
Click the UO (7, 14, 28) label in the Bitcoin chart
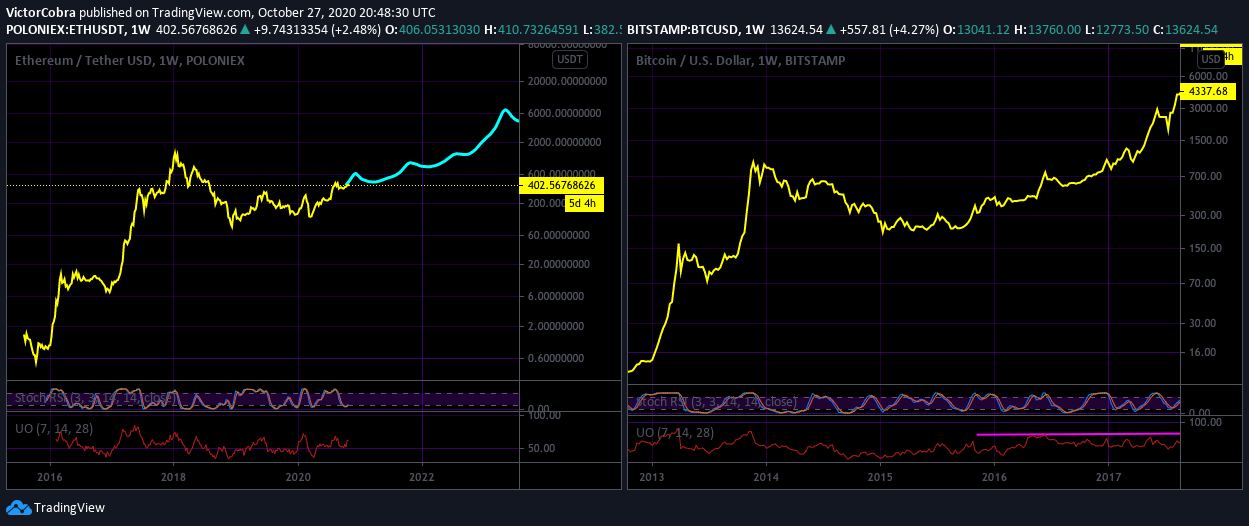tap(676, 432)
